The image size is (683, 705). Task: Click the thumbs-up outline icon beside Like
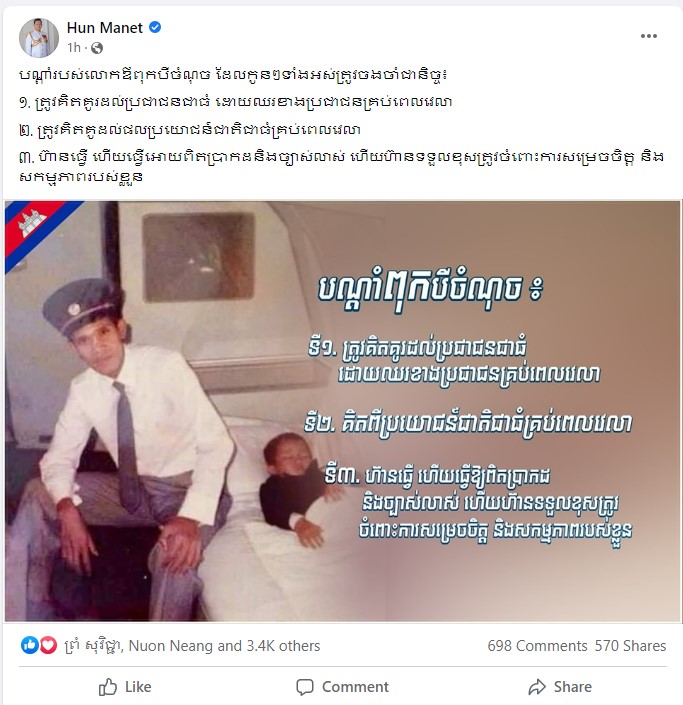pos(108,687)
